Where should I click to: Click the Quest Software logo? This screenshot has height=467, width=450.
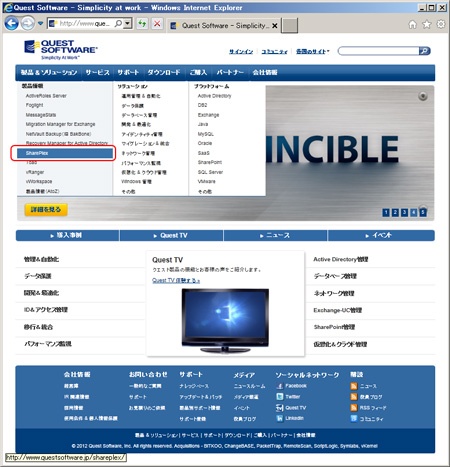[61, 49]
